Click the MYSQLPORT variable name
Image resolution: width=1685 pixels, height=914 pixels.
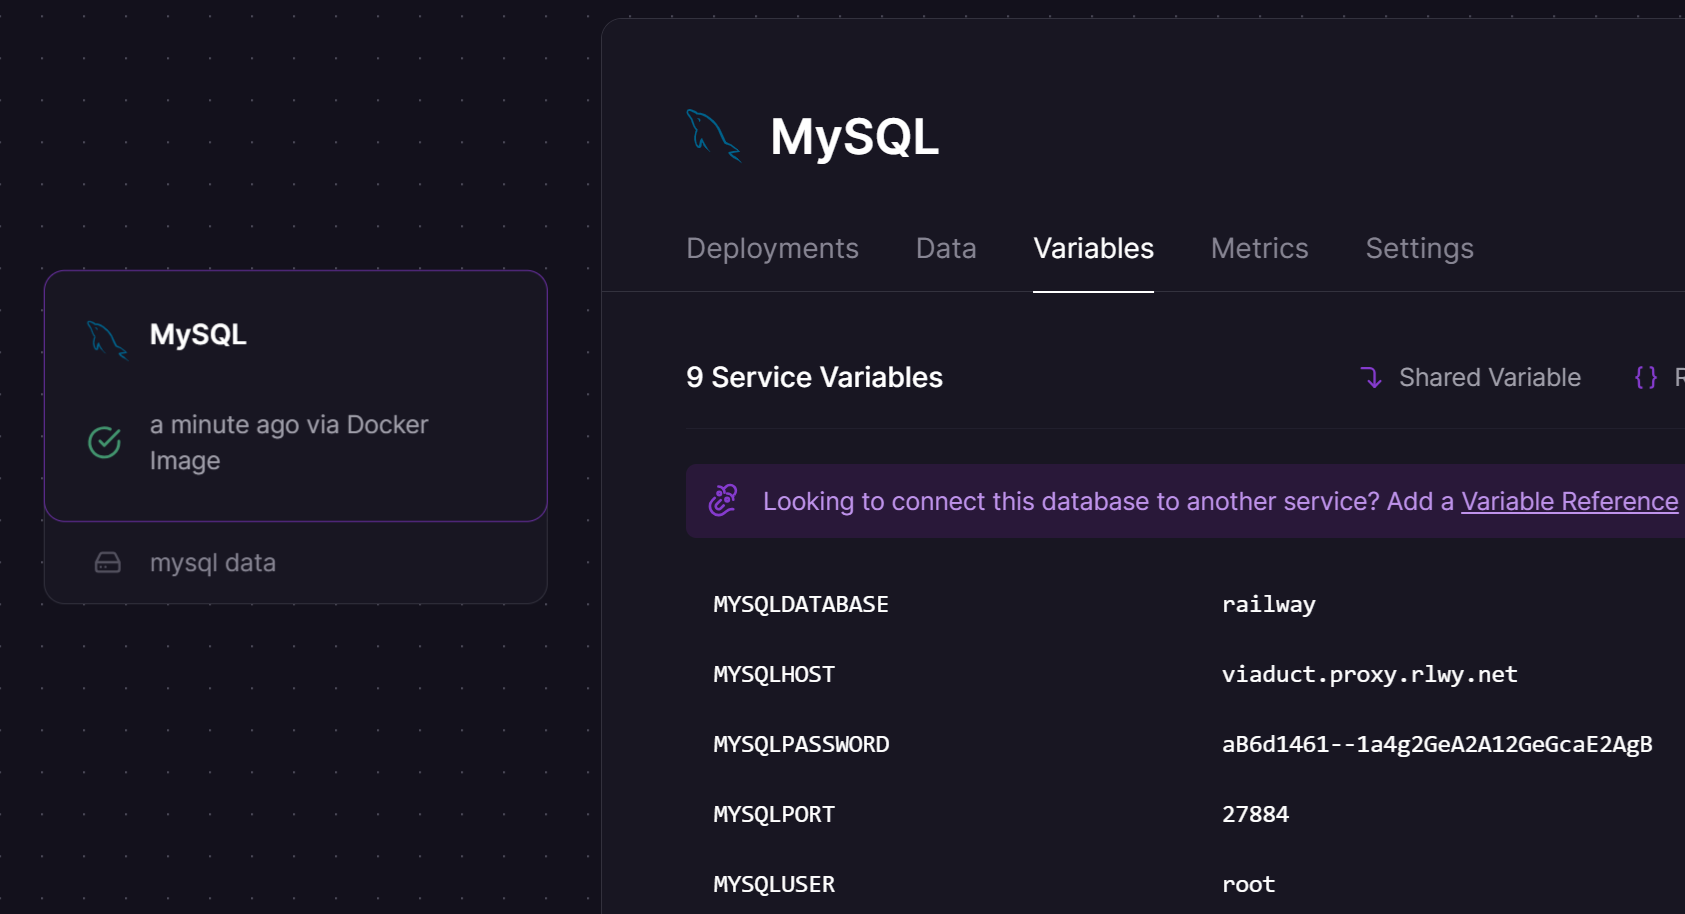tap(774, 814)
